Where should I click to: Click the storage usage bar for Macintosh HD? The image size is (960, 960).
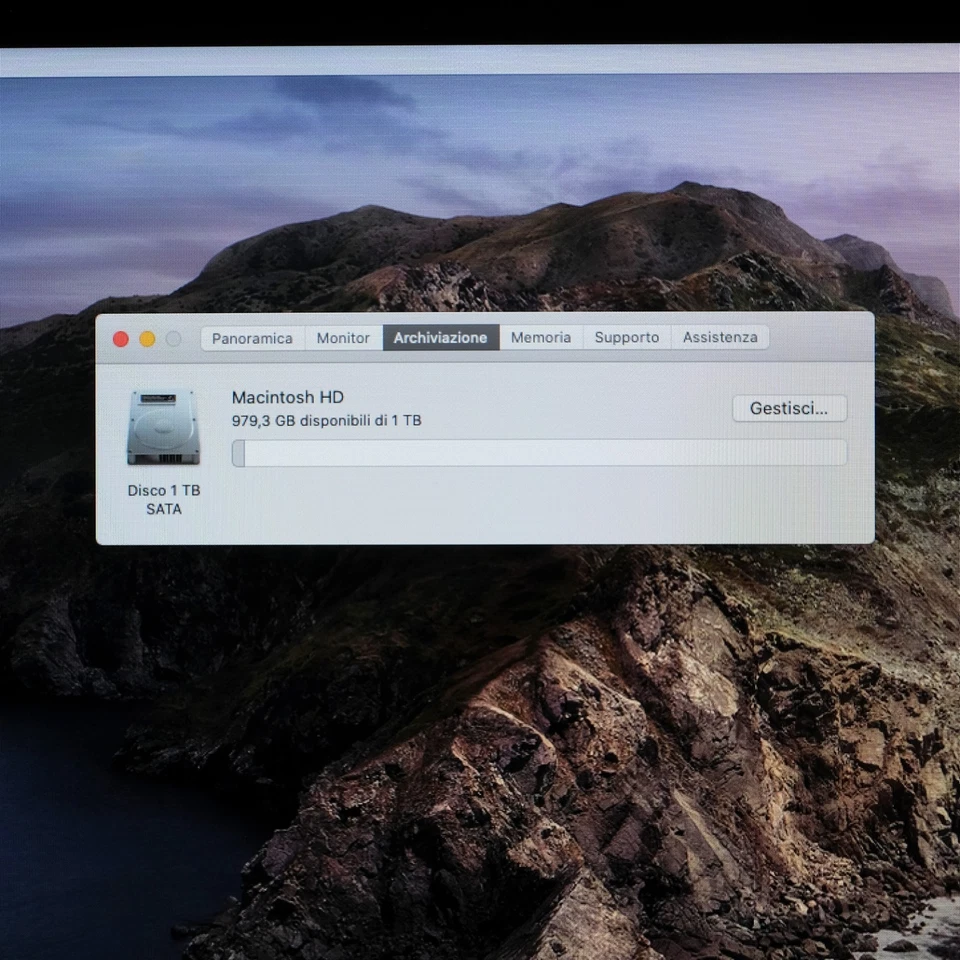coord(540,453)
